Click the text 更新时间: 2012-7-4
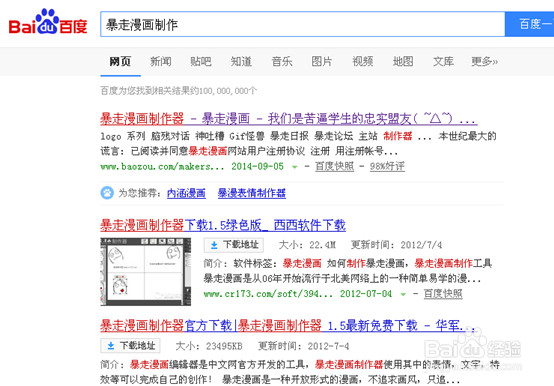The image size is (554, 386). pyautogui.click(x=304, y=346)
